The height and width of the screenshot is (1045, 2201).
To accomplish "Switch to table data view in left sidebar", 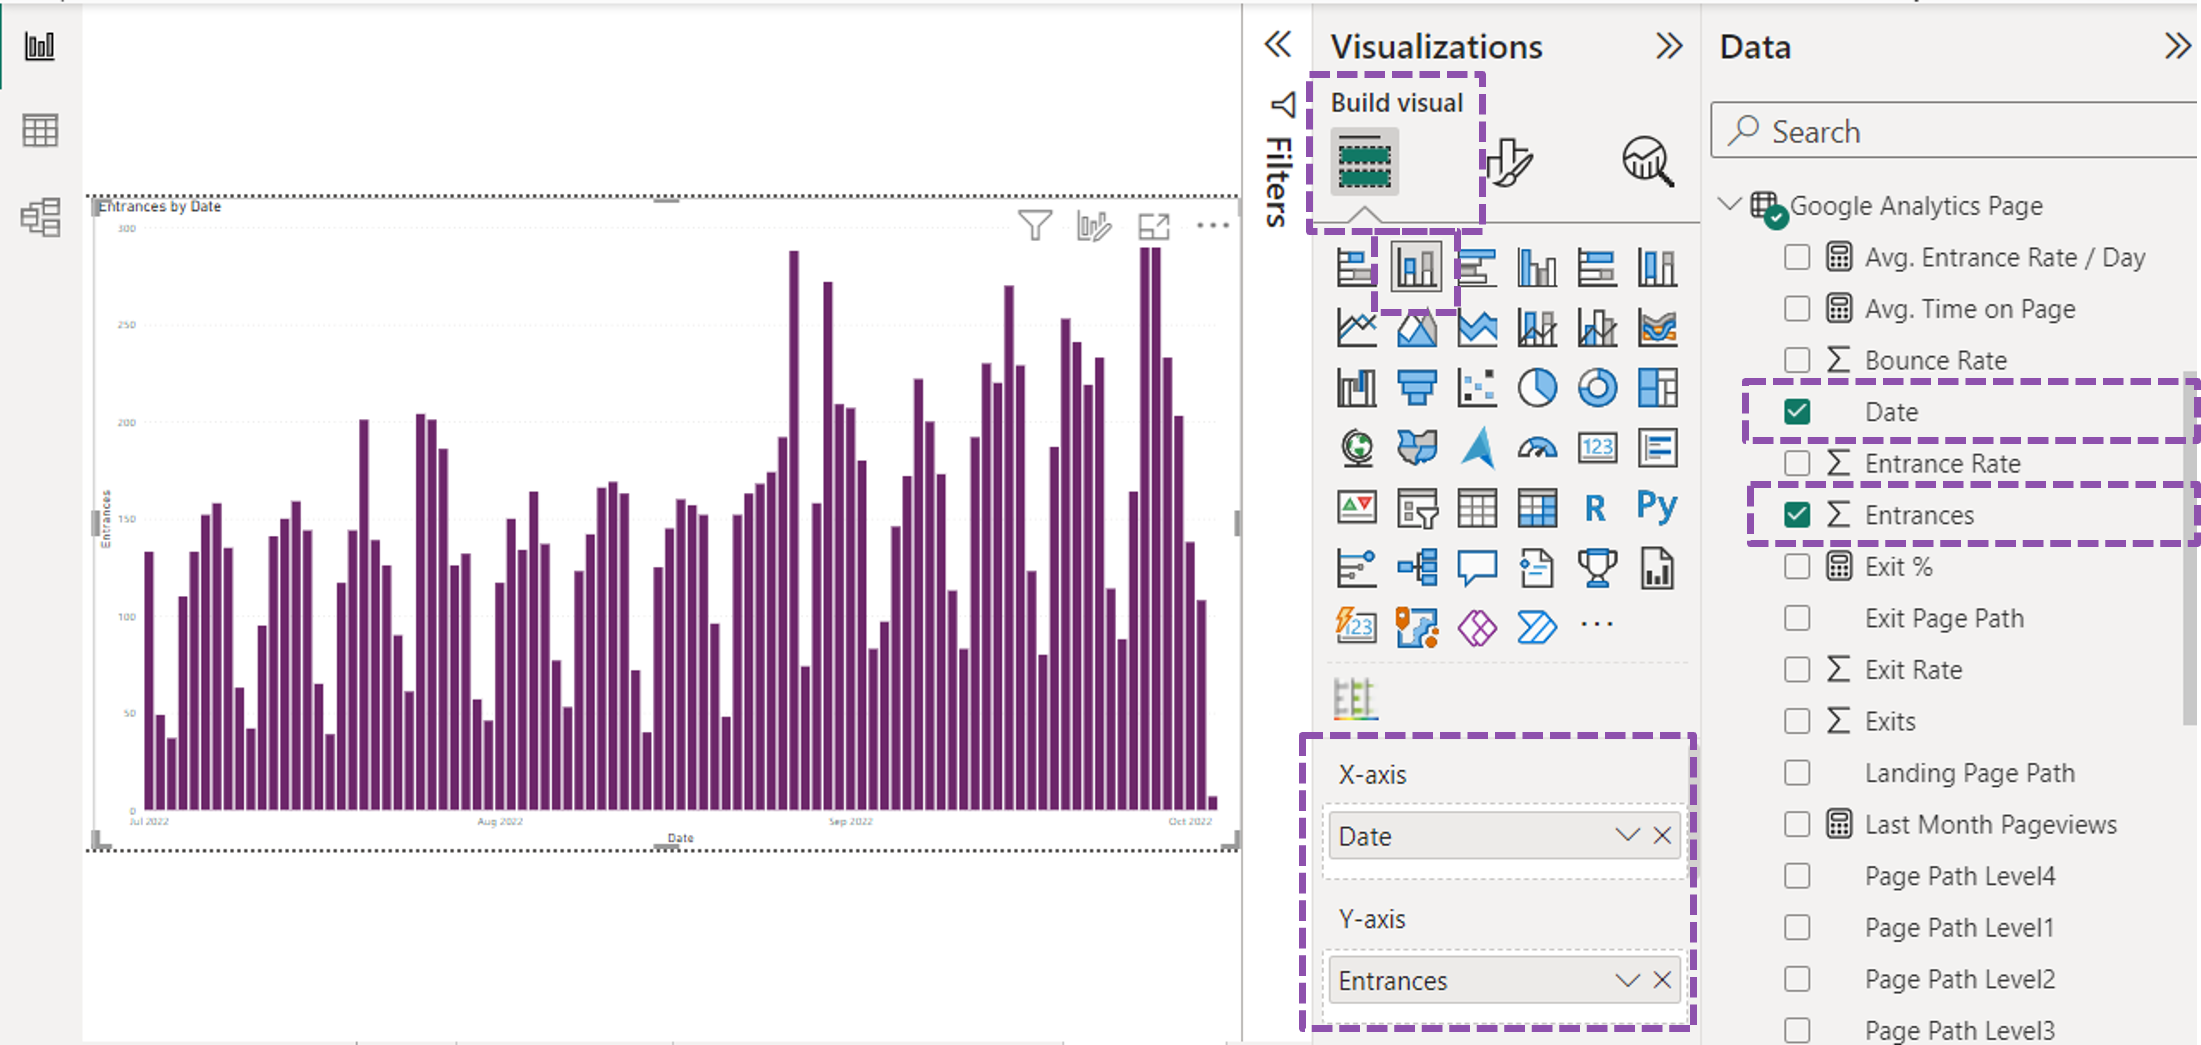I will 39,130.
